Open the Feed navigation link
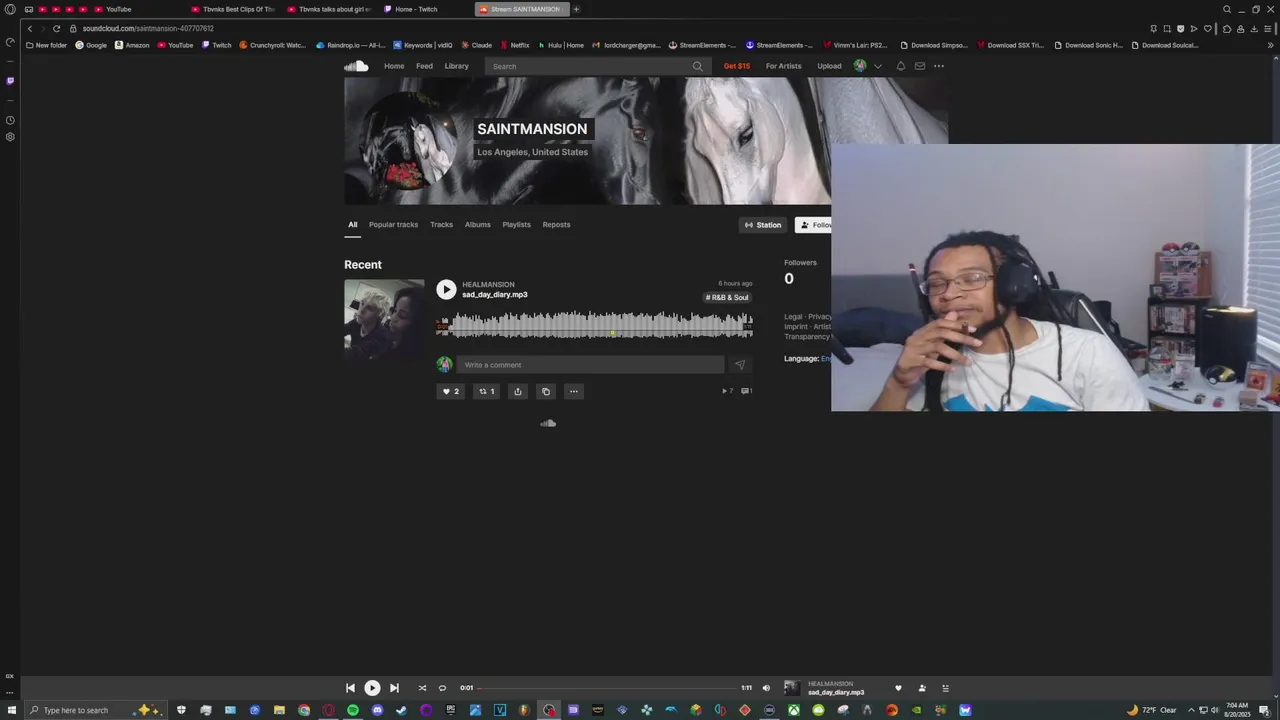1280x720 pixels. [x=424, y=66]
